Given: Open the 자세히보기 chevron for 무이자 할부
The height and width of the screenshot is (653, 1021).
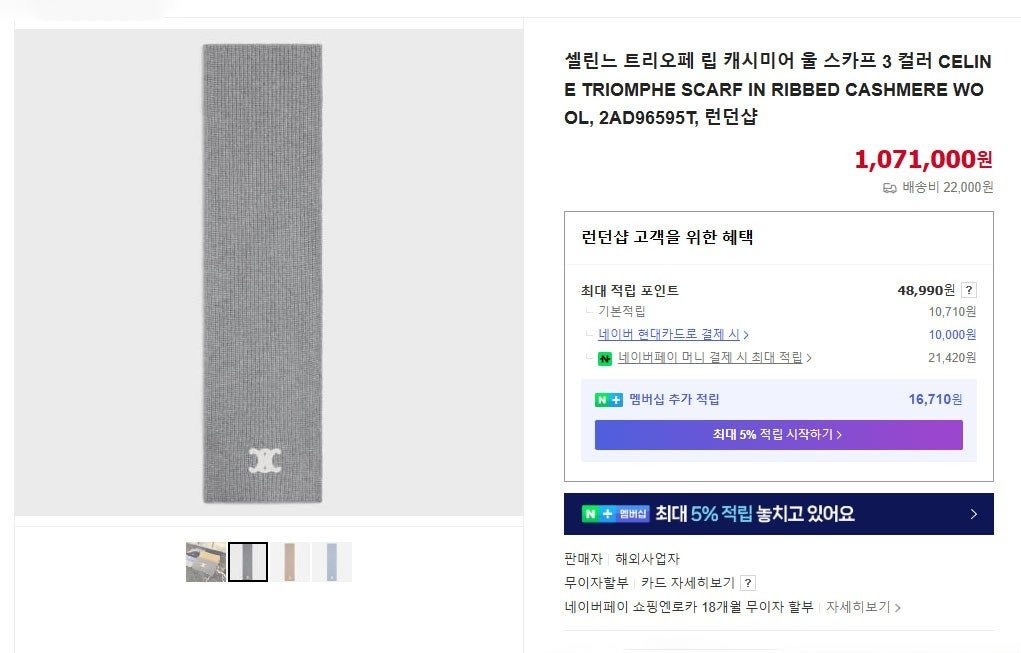Looking at the screenshot, I should point(897,607).
